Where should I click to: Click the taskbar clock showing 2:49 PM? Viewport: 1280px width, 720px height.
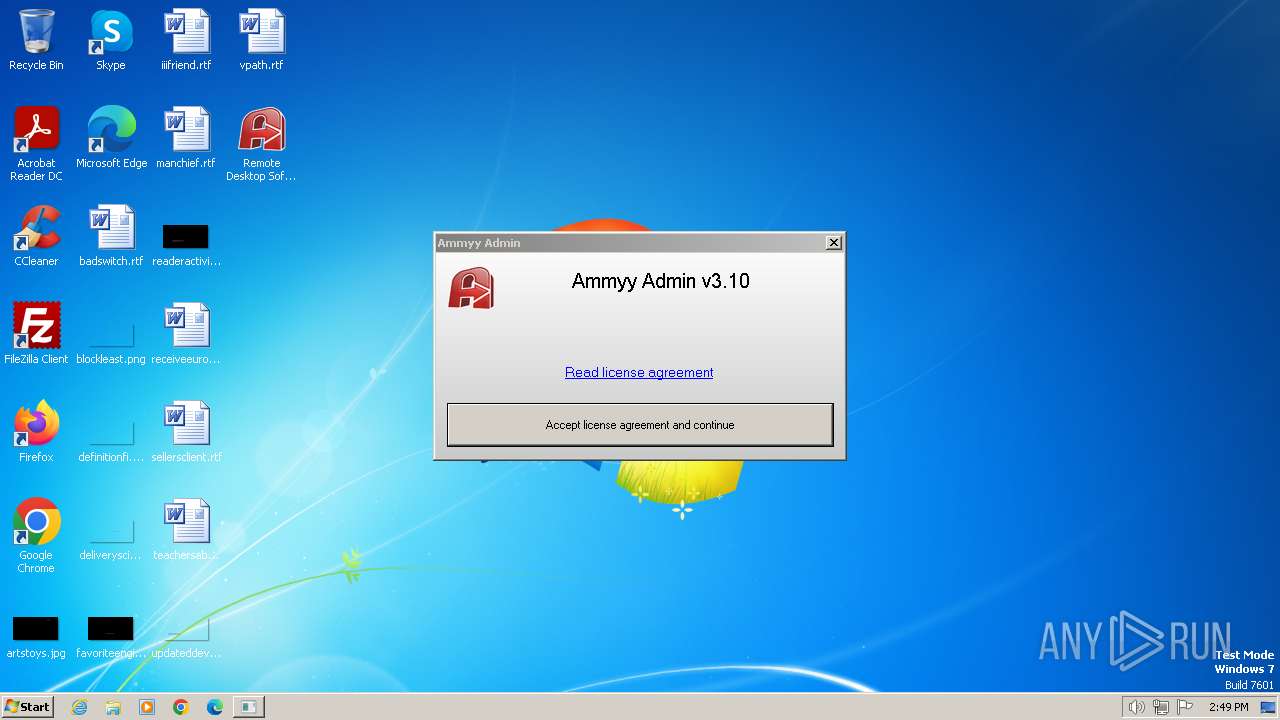1228,707
